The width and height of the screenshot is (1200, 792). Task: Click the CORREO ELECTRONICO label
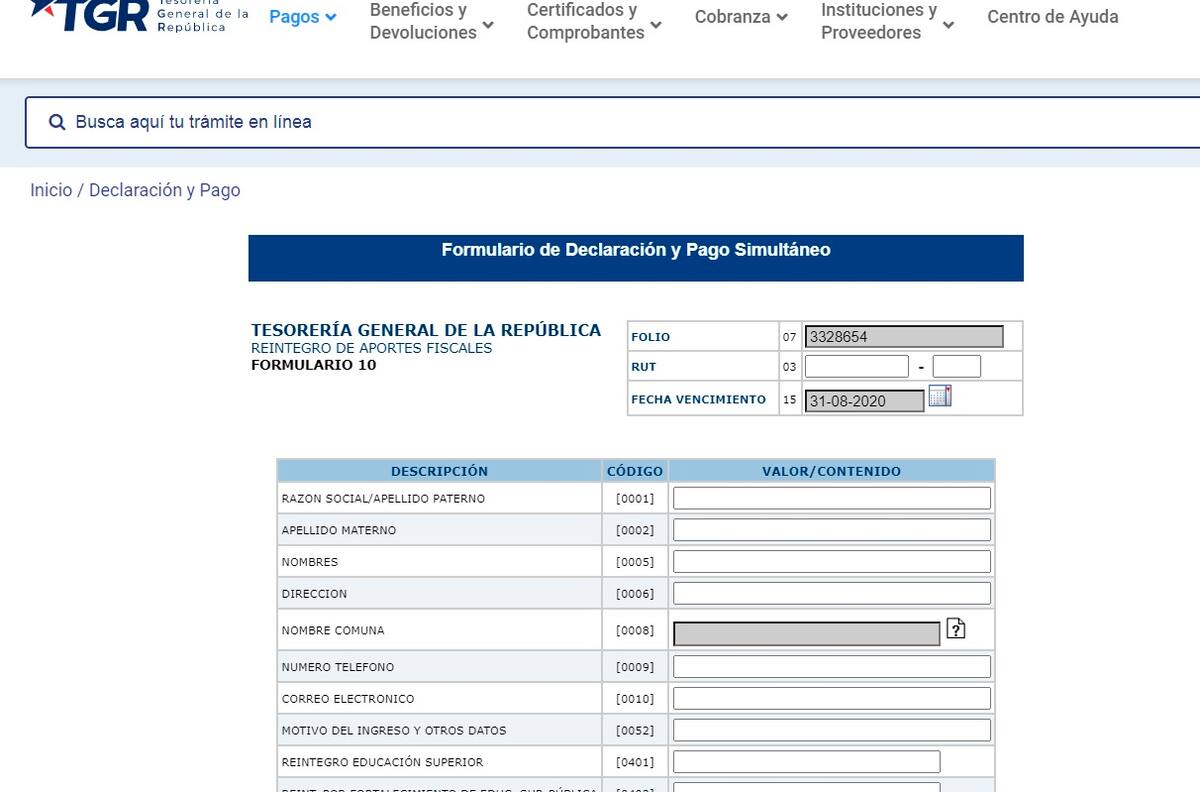point(348,699)
